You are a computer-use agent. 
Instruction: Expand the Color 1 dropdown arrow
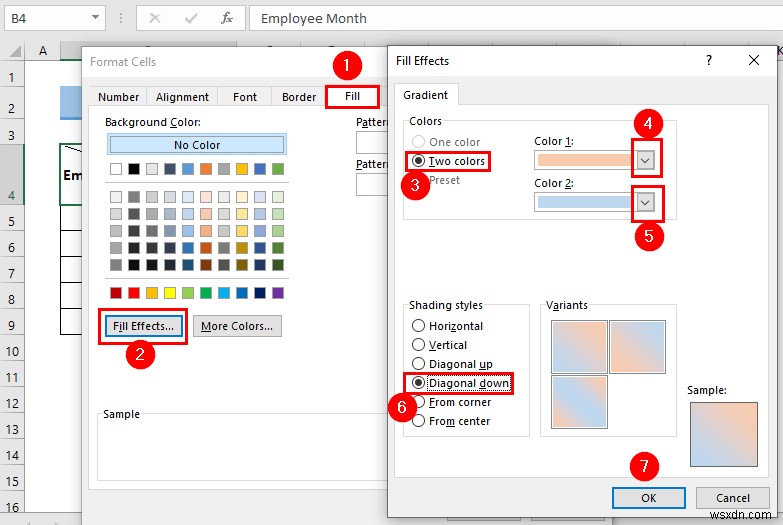point(645,160)
